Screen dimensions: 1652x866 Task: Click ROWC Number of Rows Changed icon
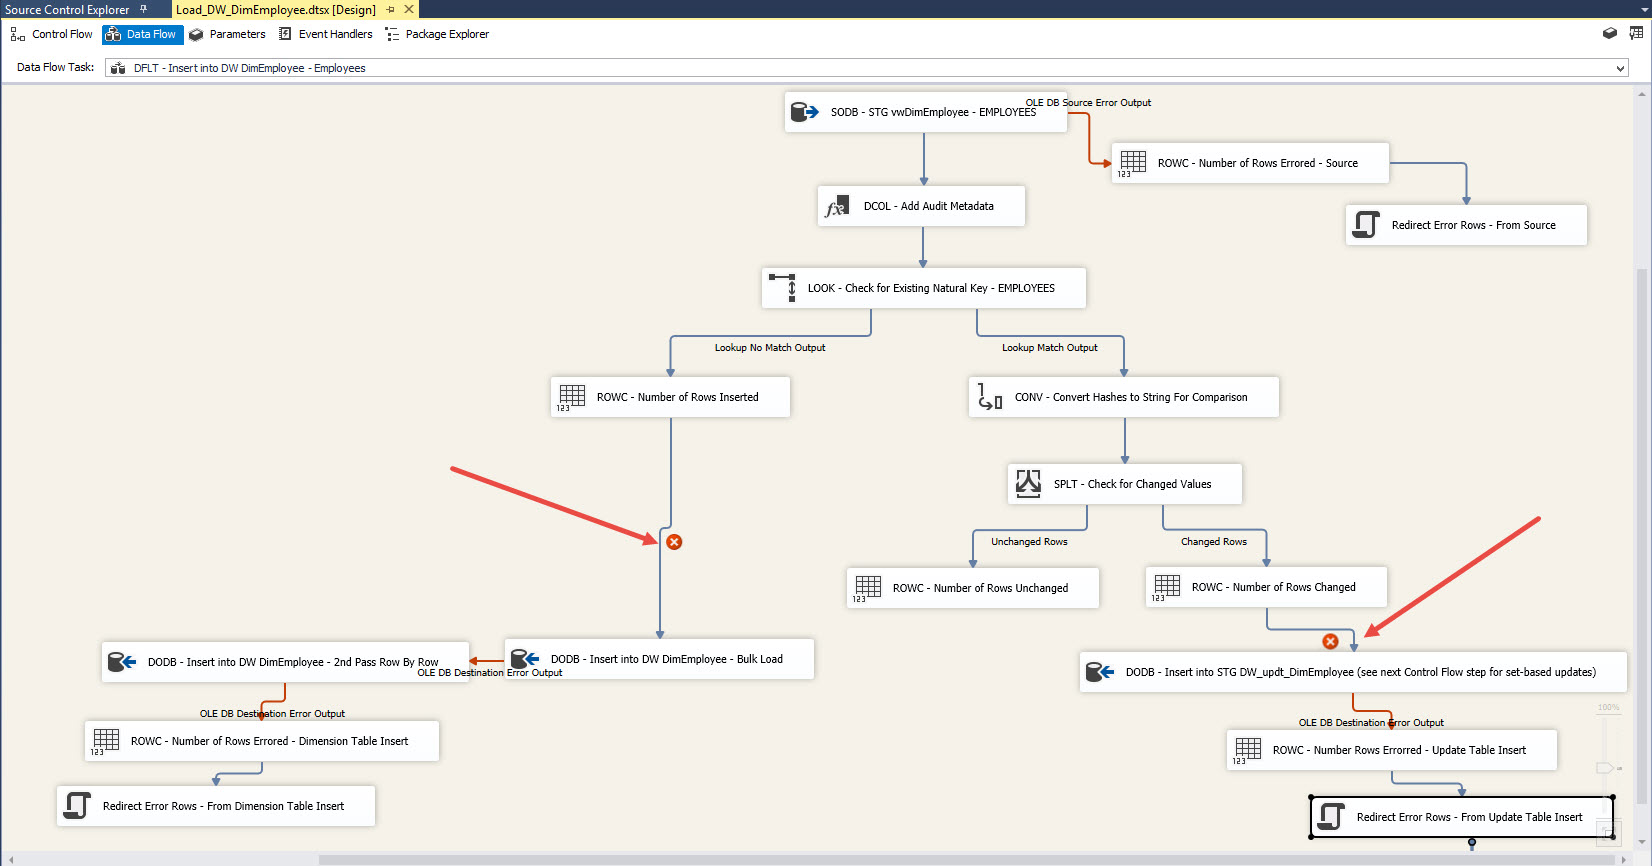[1166, 587]
